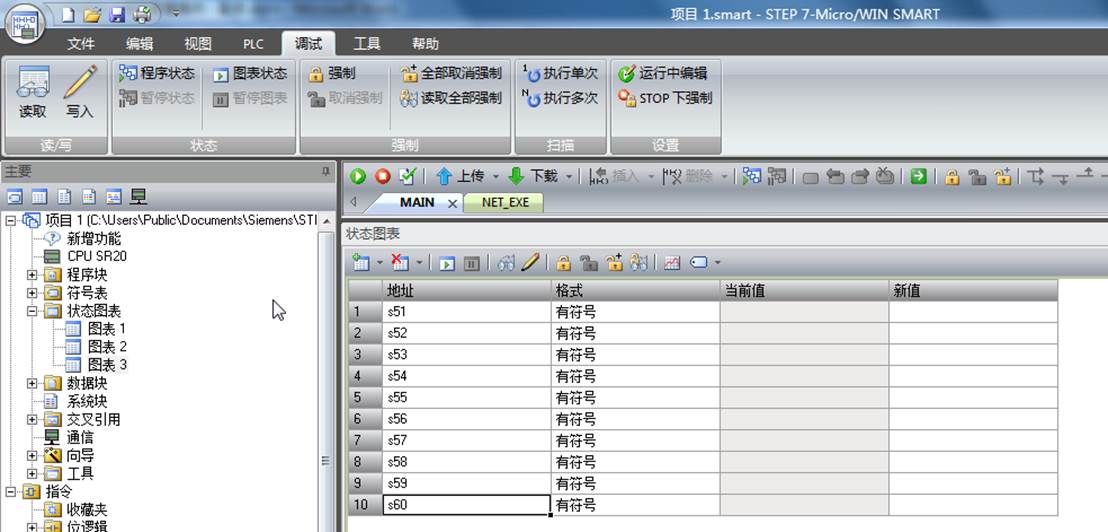Expand the 程序块 tree node

tap(32, 274)
